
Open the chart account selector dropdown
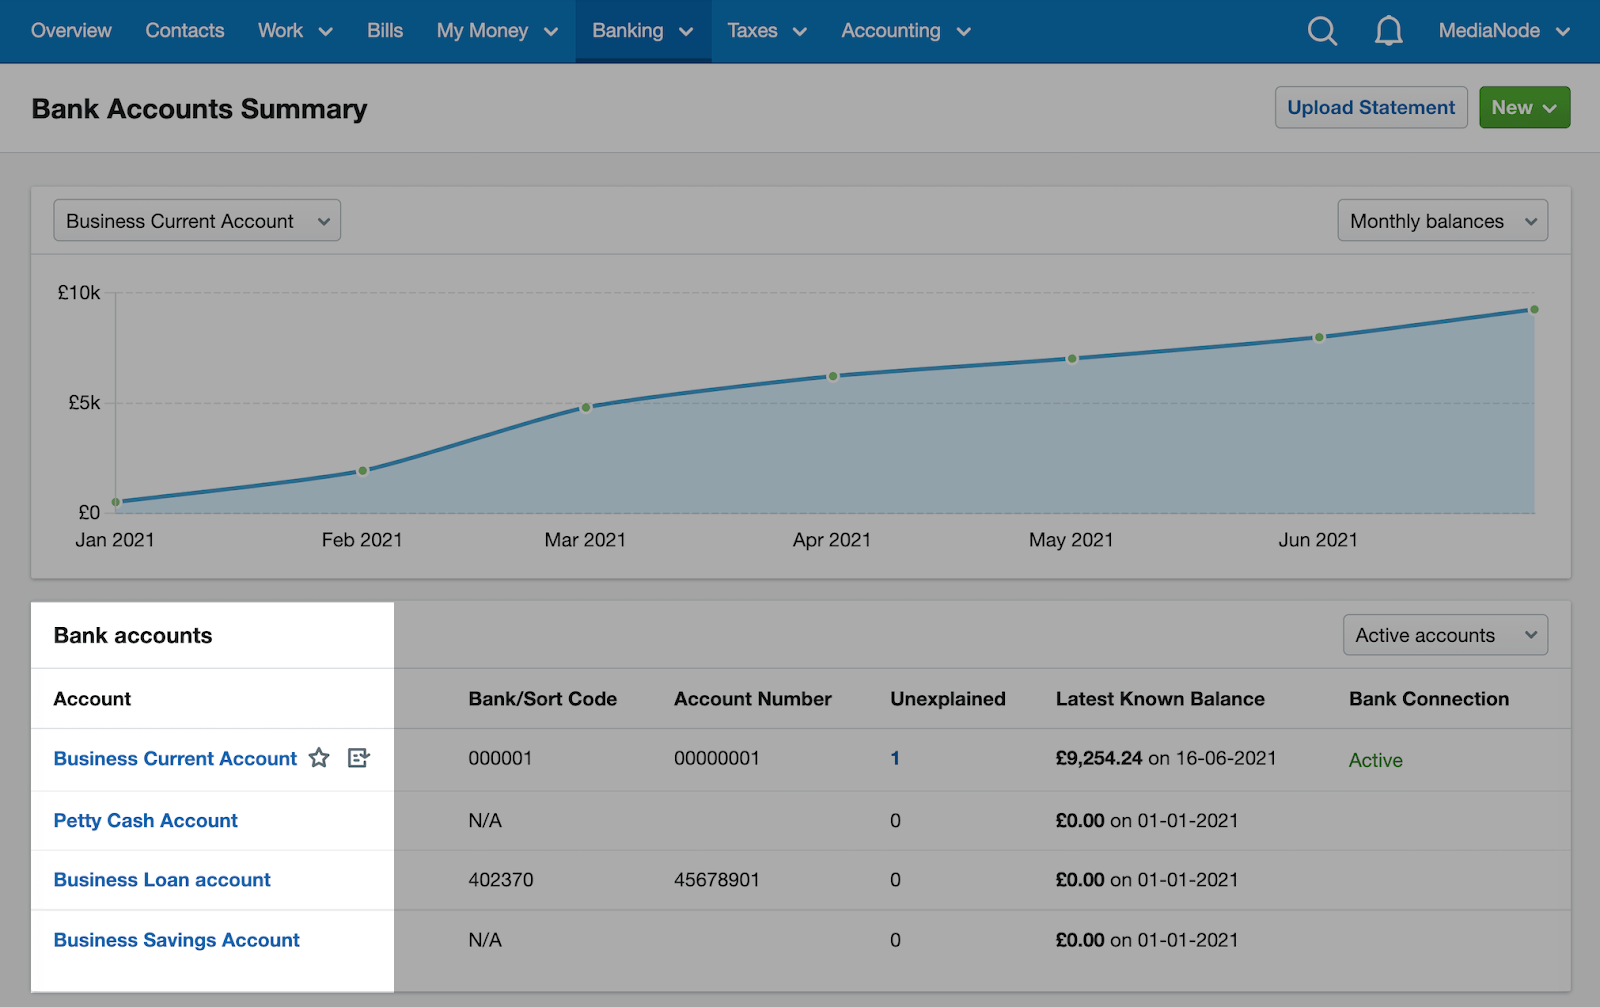(x=196, y=220)
